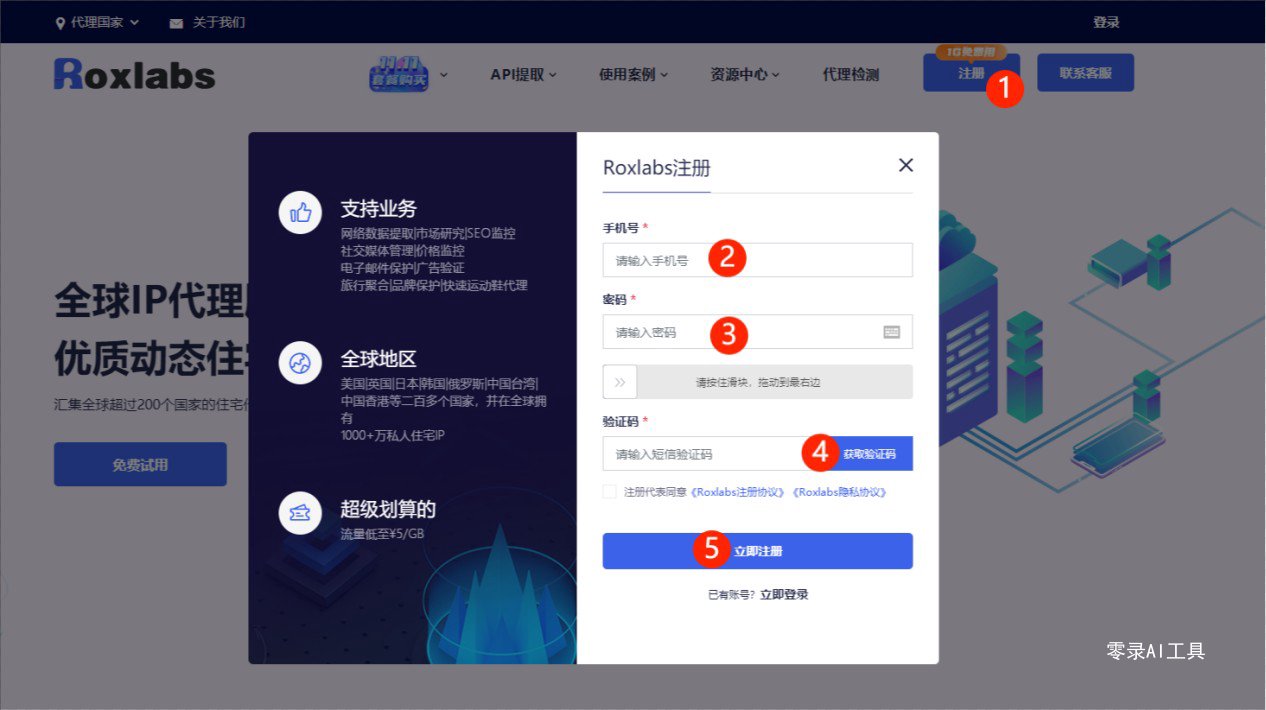The image size is (1266, 710).
Task: Click the keyboard icon in the password field
Action: click(890, 331)
